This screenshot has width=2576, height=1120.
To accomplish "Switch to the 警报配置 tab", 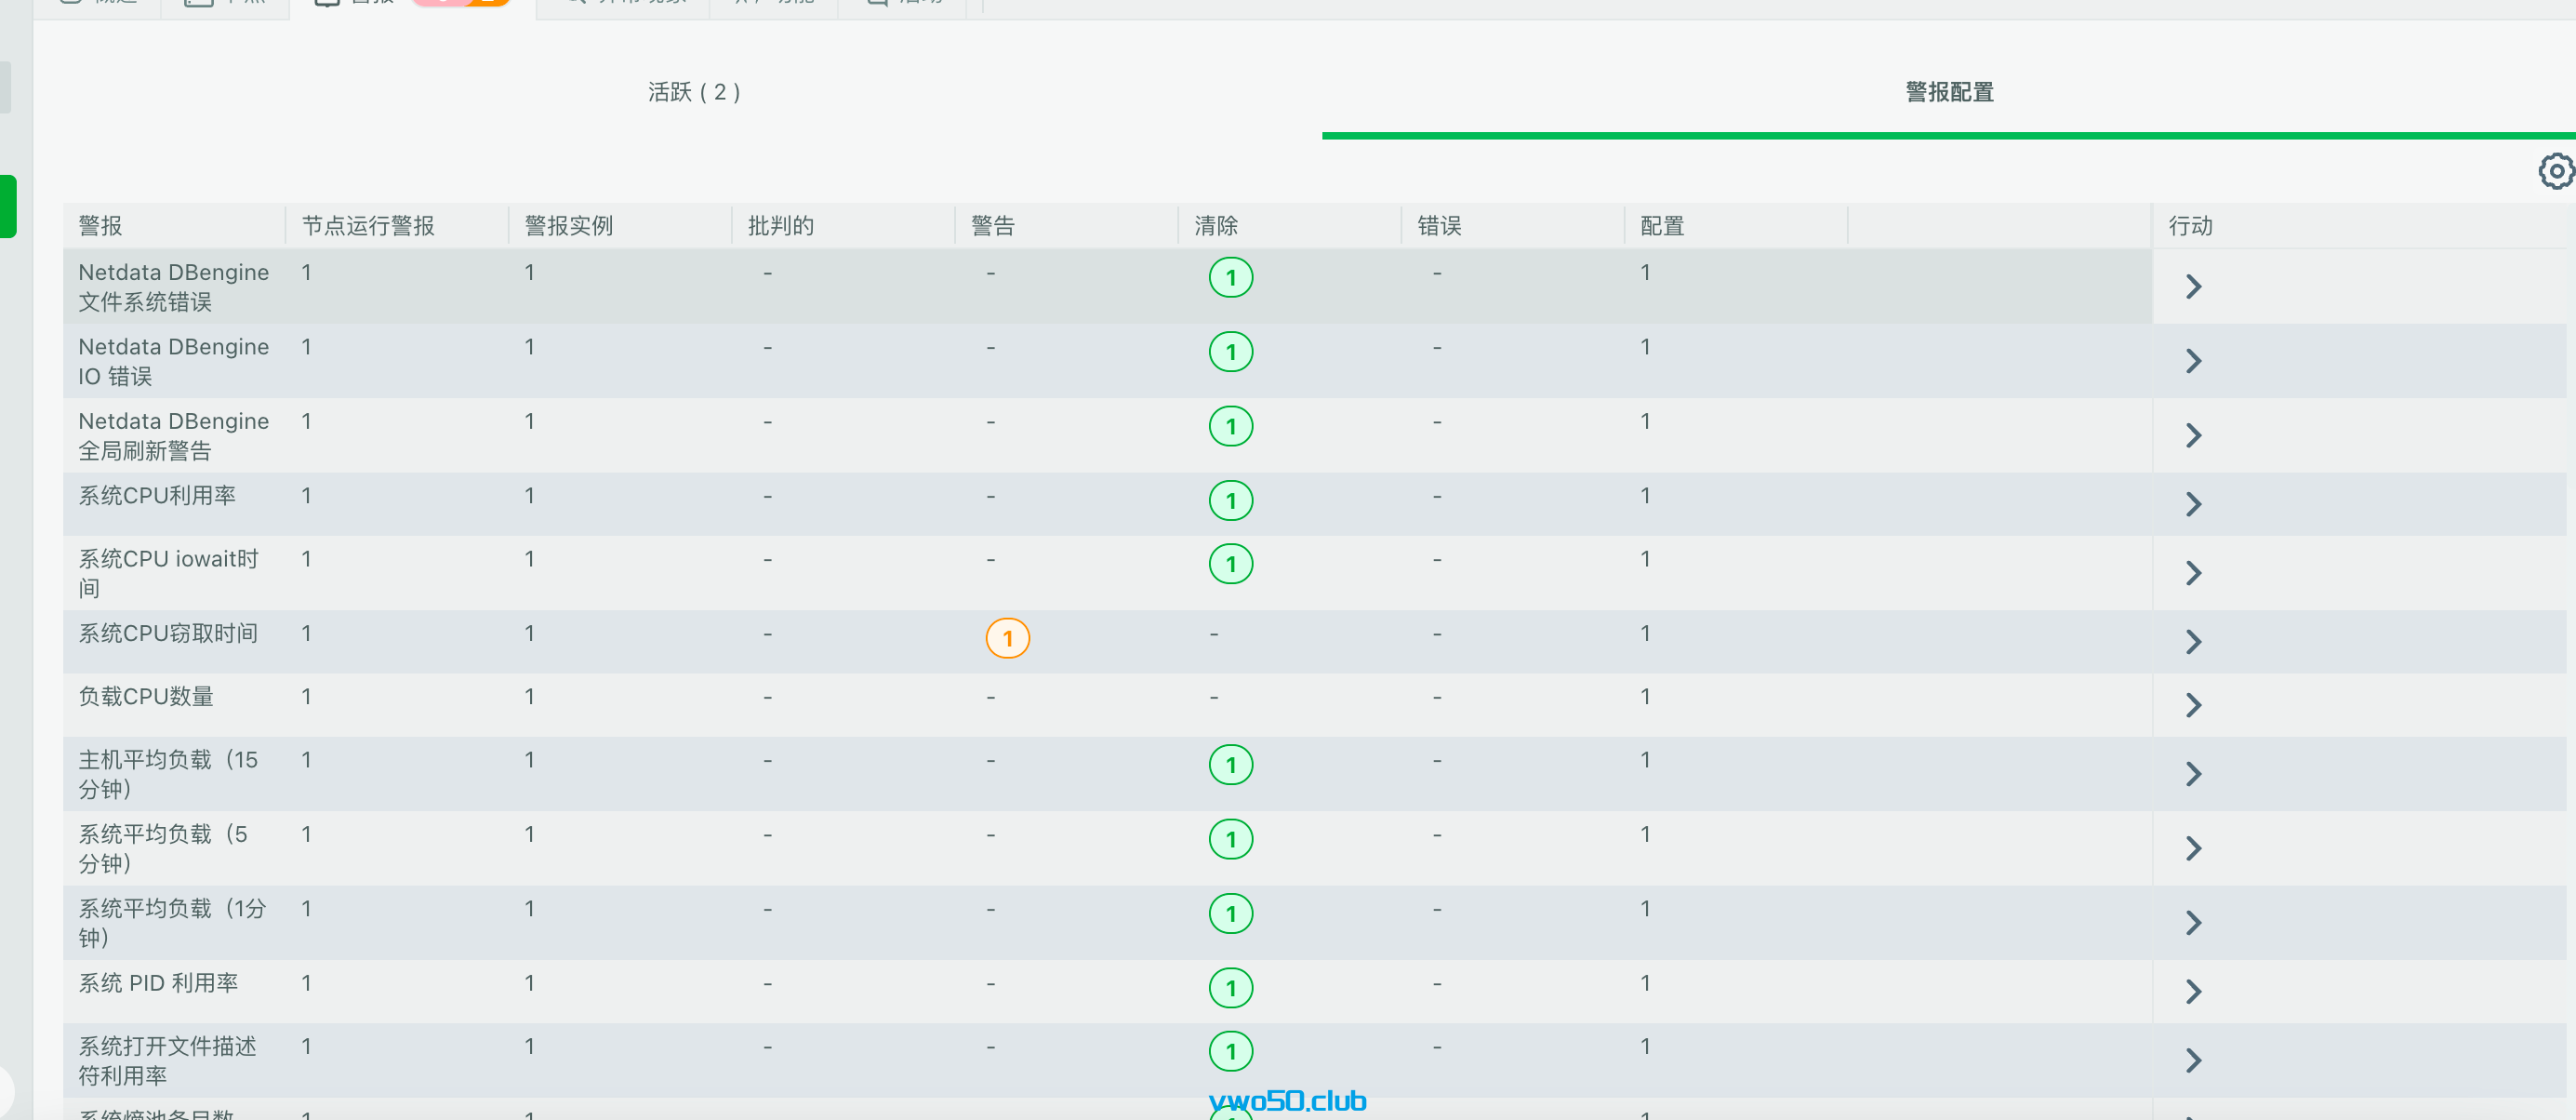I will coord(1947,92).
